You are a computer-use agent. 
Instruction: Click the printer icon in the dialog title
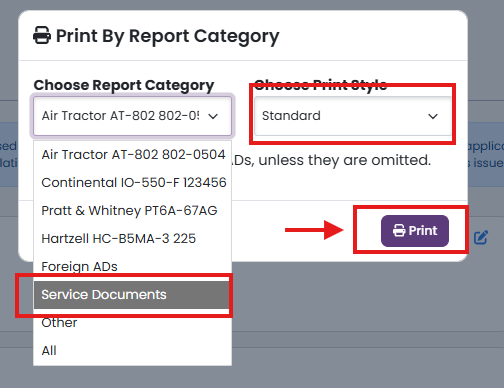tap(42, 35)
